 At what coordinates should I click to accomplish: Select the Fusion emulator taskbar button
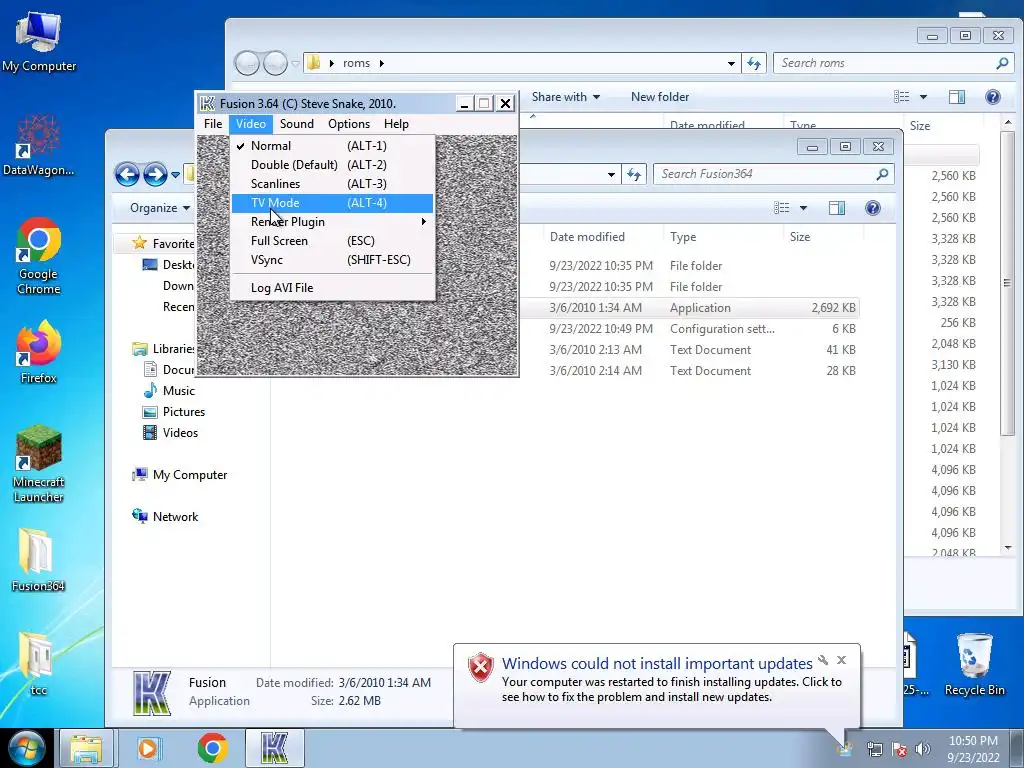(274, 748)
